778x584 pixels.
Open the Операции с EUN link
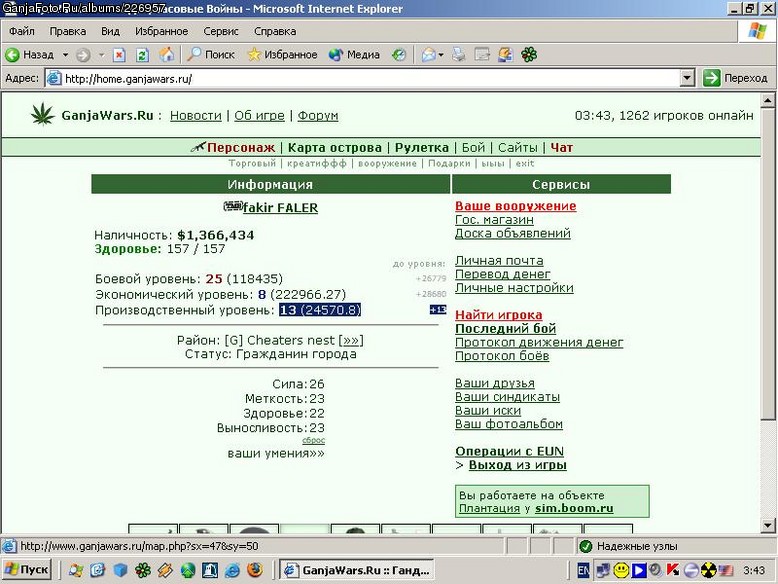[x=509, y=451]
